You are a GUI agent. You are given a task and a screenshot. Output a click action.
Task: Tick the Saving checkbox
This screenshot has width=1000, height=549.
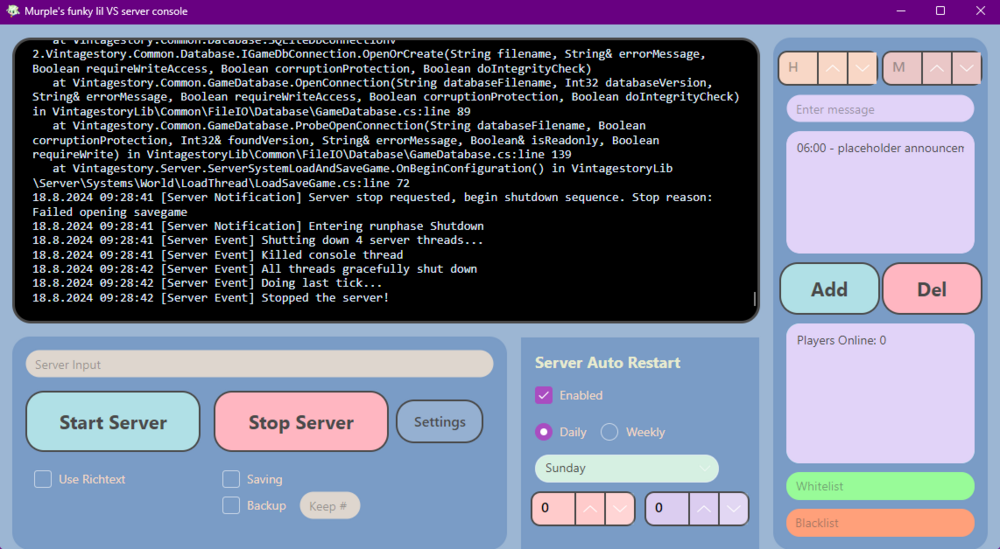coord(231,479)
